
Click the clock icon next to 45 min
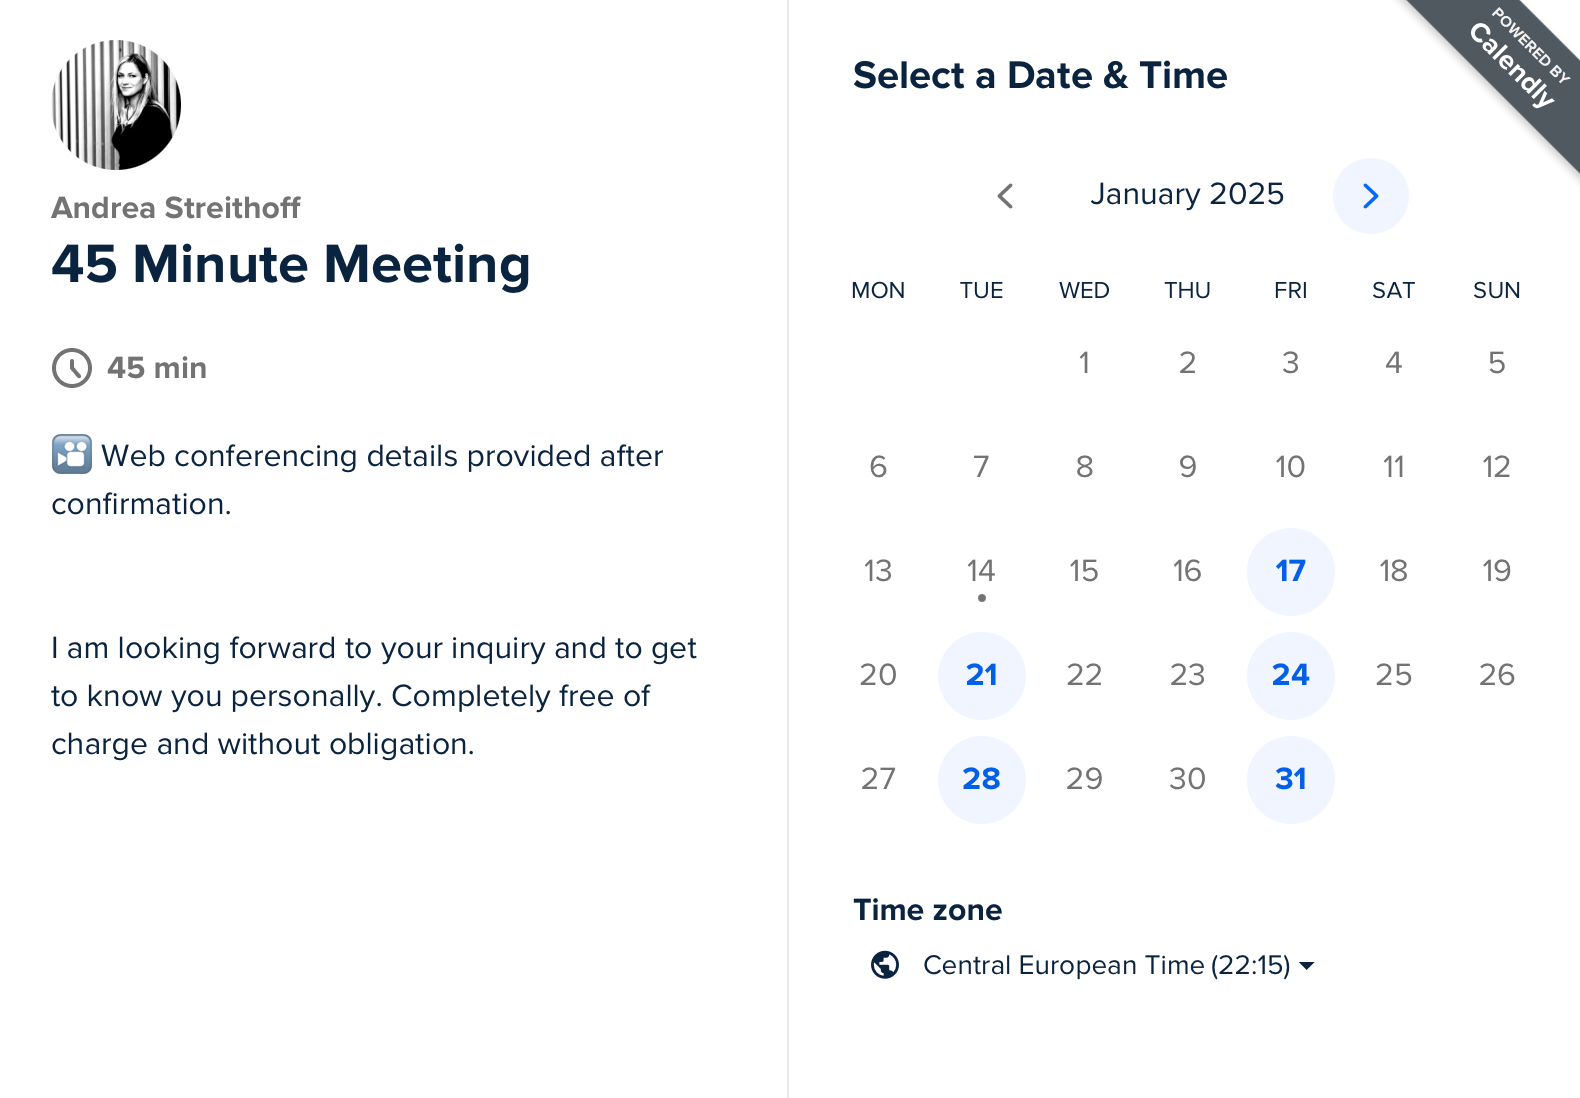(x=72, y=368)
